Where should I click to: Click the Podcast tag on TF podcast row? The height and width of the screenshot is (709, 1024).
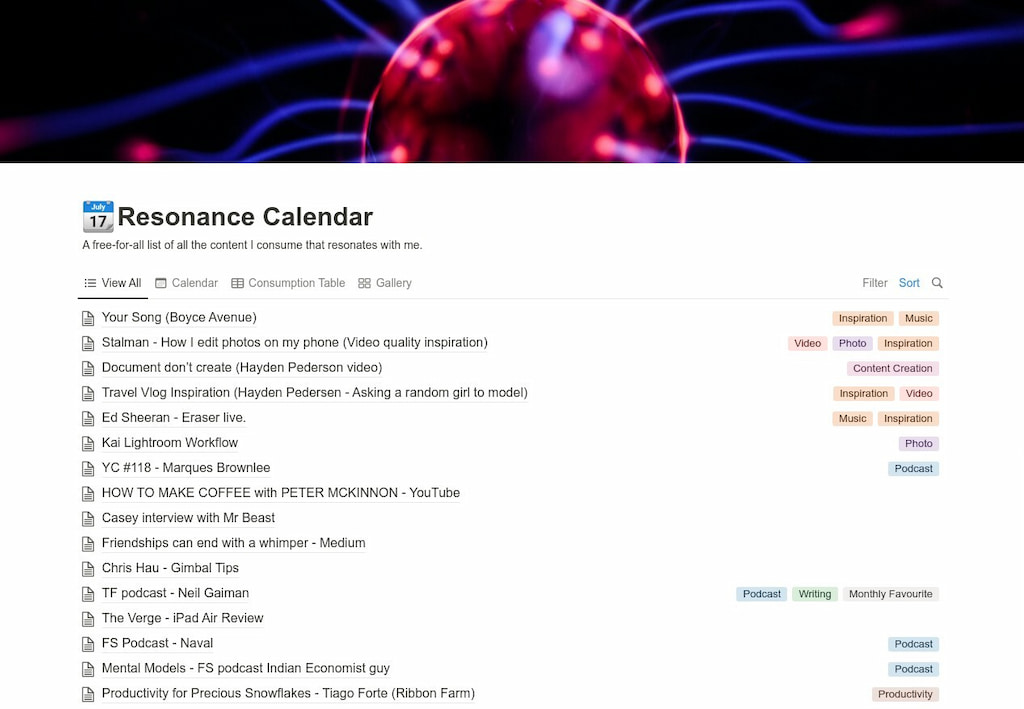click(761, 593)
